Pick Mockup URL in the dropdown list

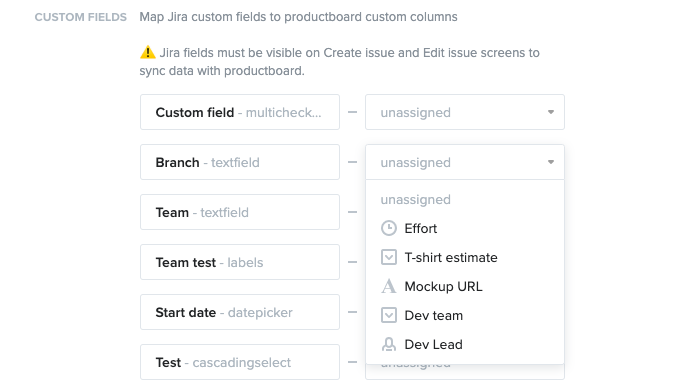point(465,286)
